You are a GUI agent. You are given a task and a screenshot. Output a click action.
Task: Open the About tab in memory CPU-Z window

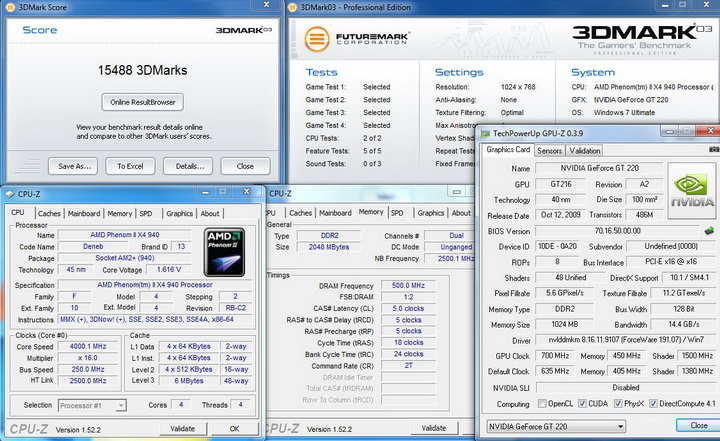461,213
